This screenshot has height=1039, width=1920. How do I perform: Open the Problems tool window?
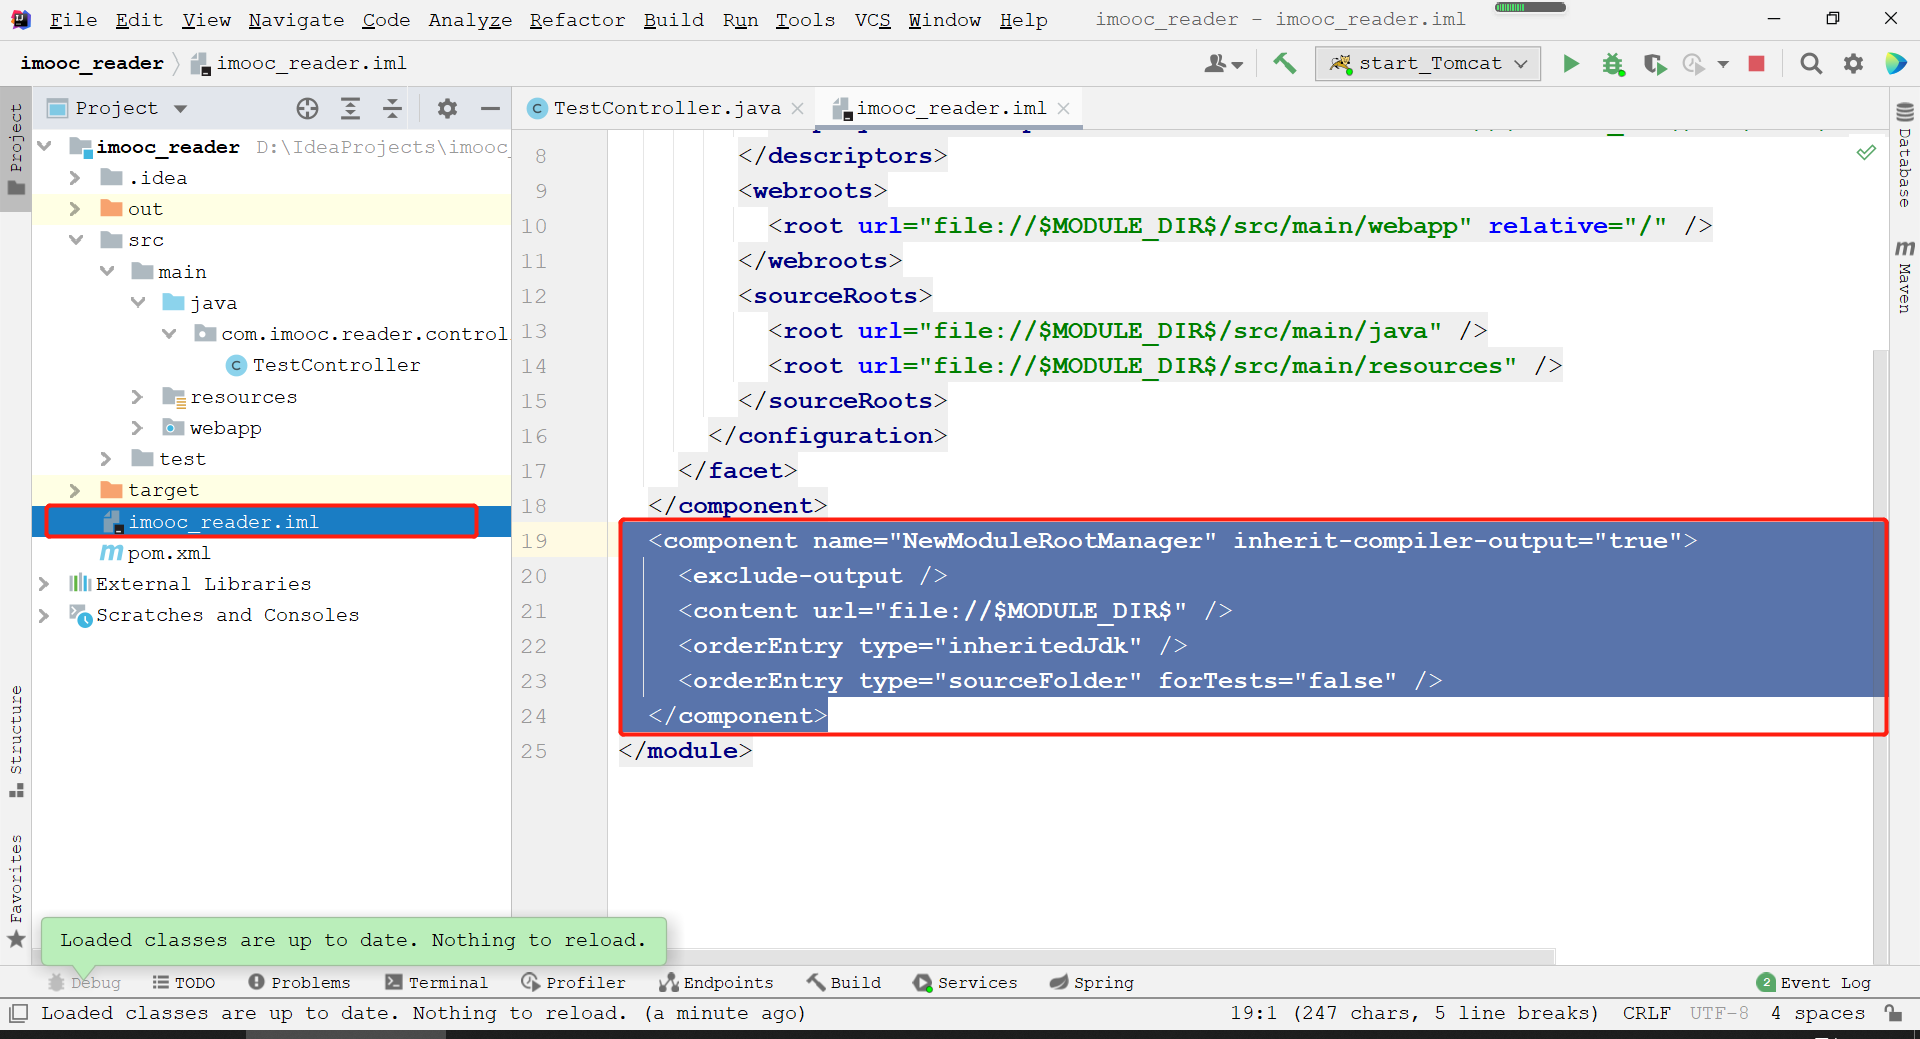pos(299,982)
